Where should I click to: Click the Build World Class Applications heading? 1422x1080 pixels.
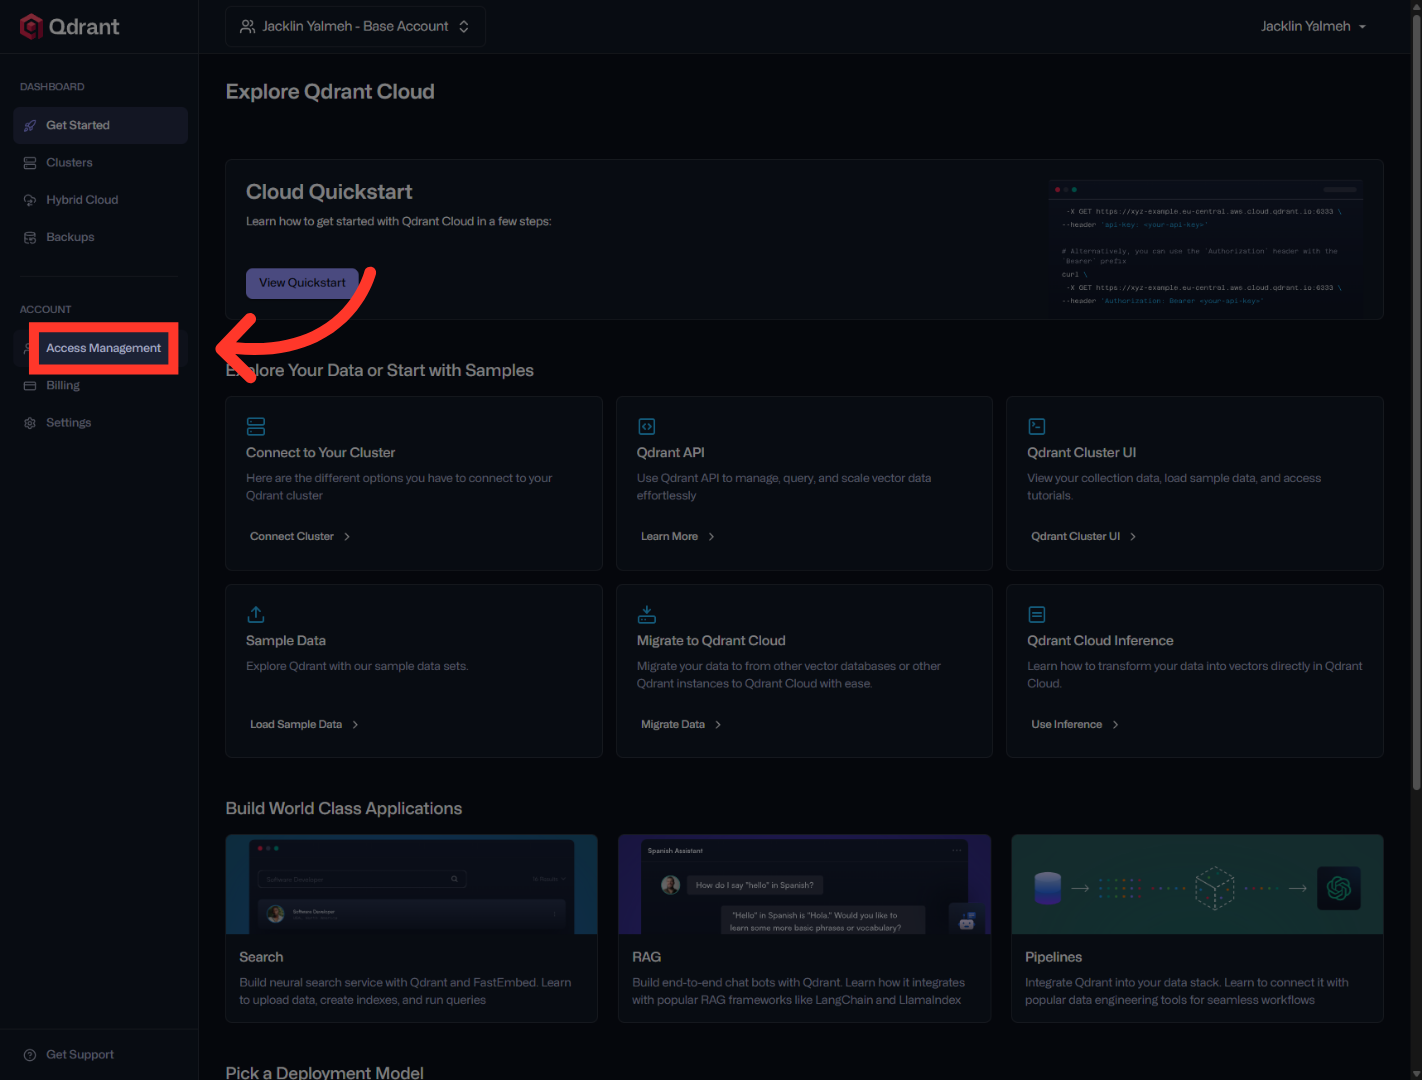tap(344, 809)
